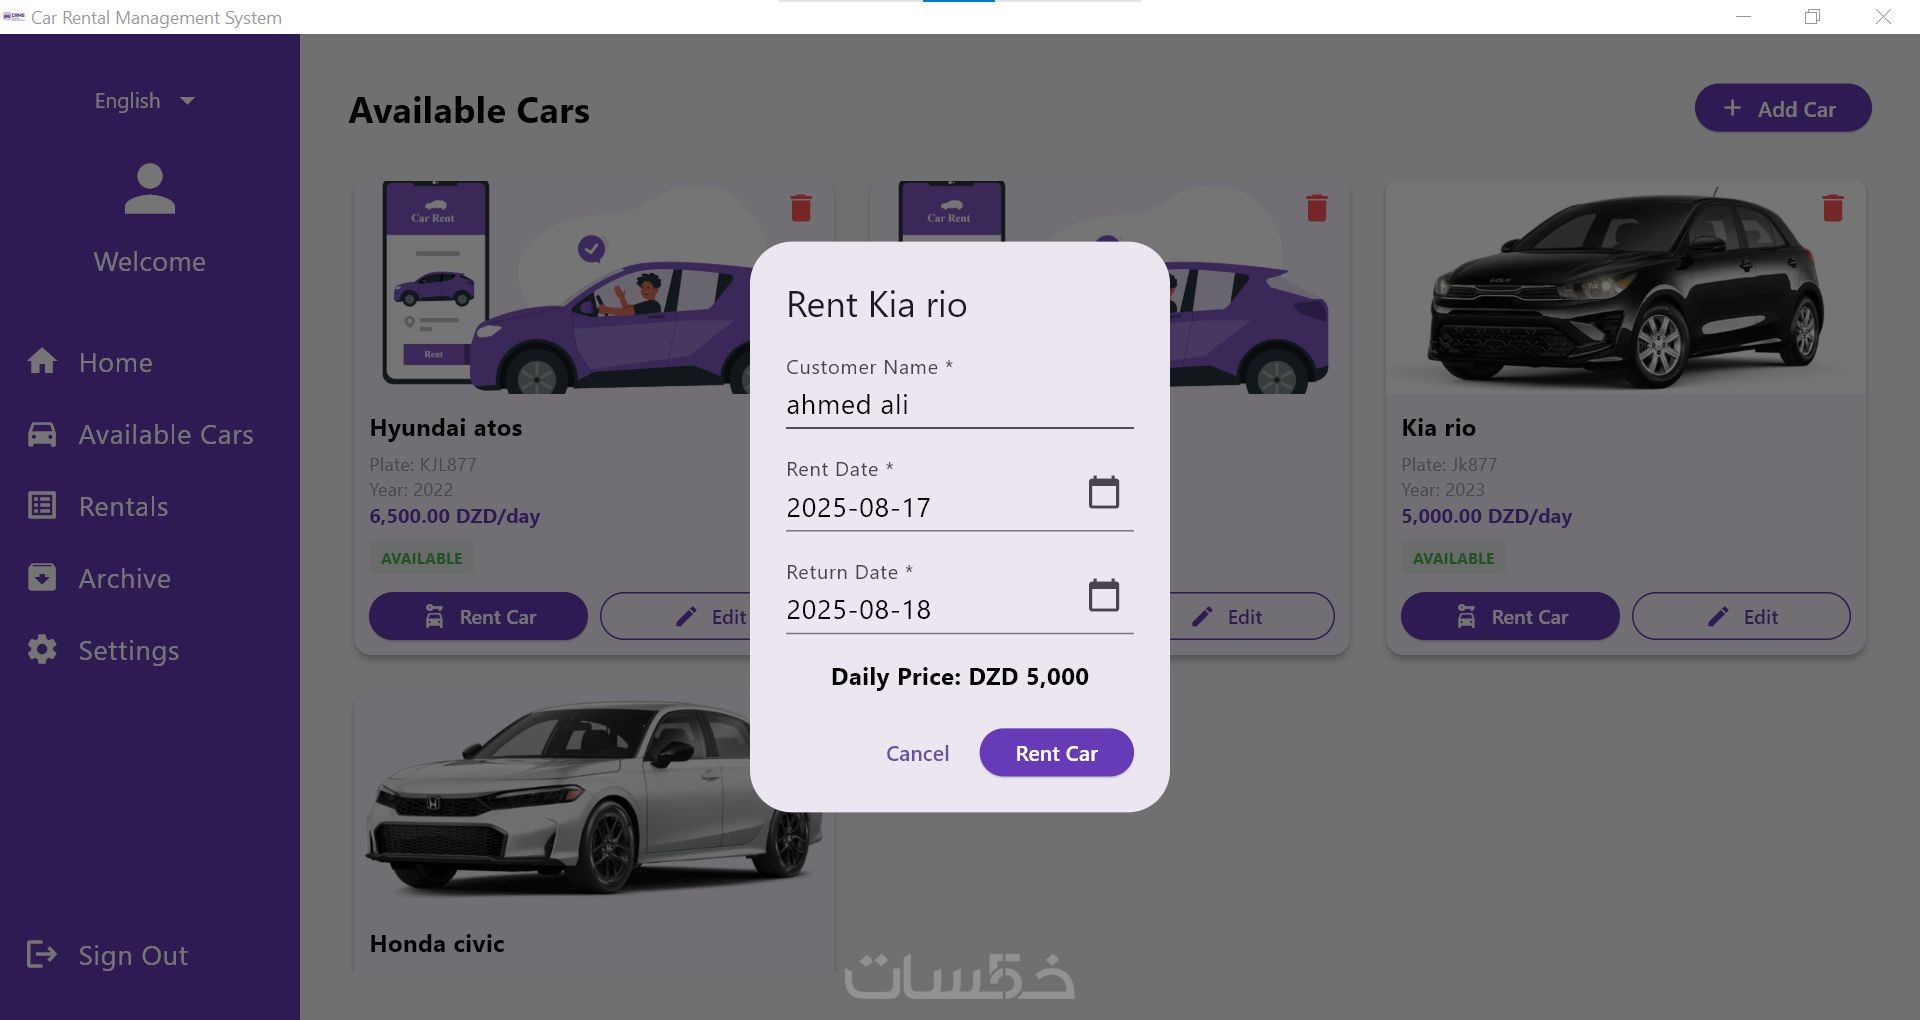
Task: Edit the Kia rio car details
Action: point(1741,617)
